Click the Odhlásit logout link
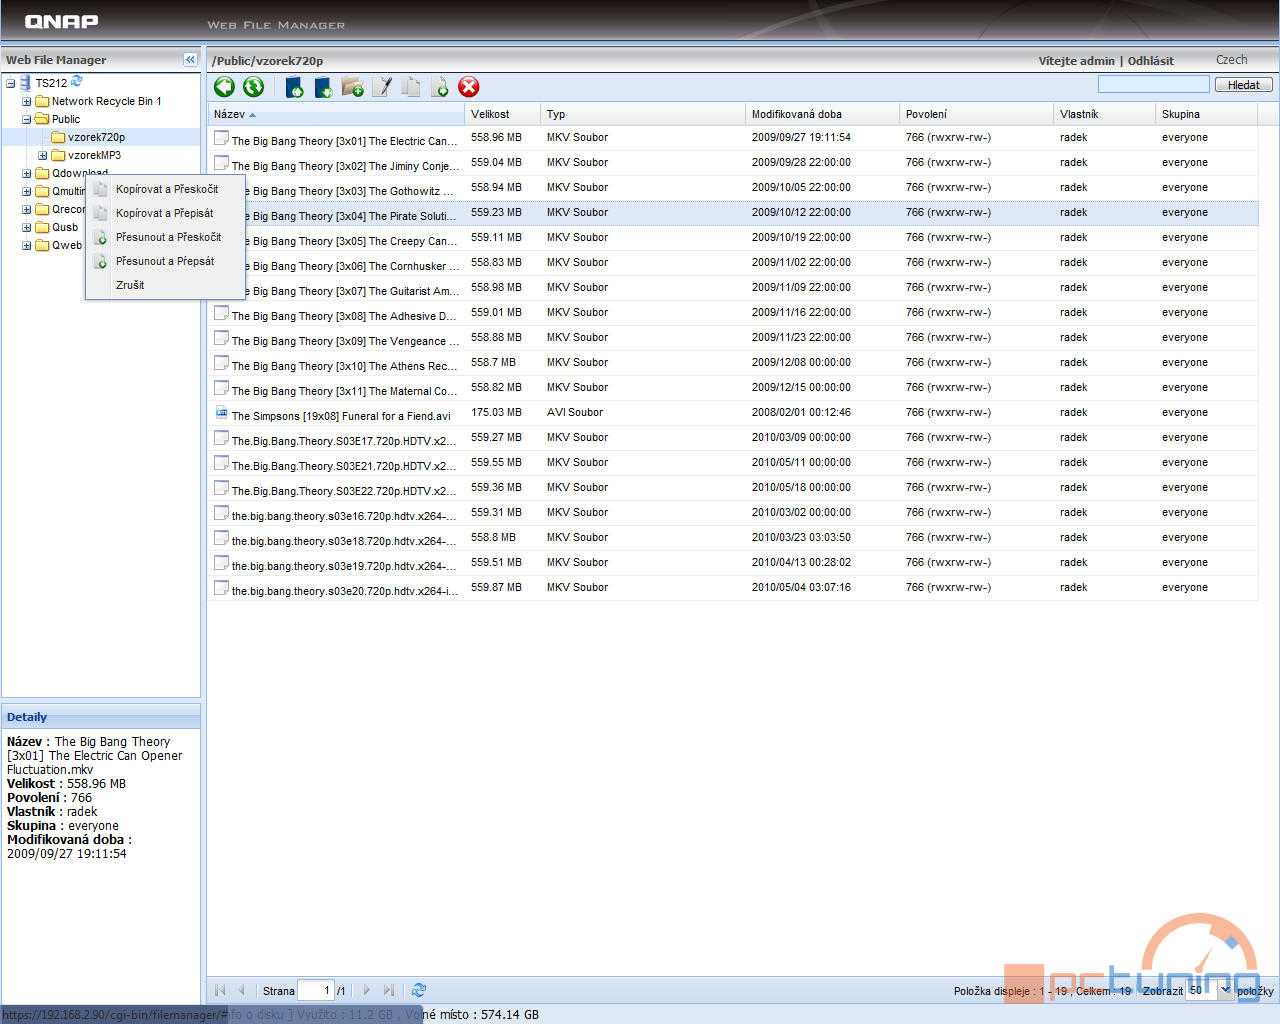1280x1024 pixels. 1150,61
